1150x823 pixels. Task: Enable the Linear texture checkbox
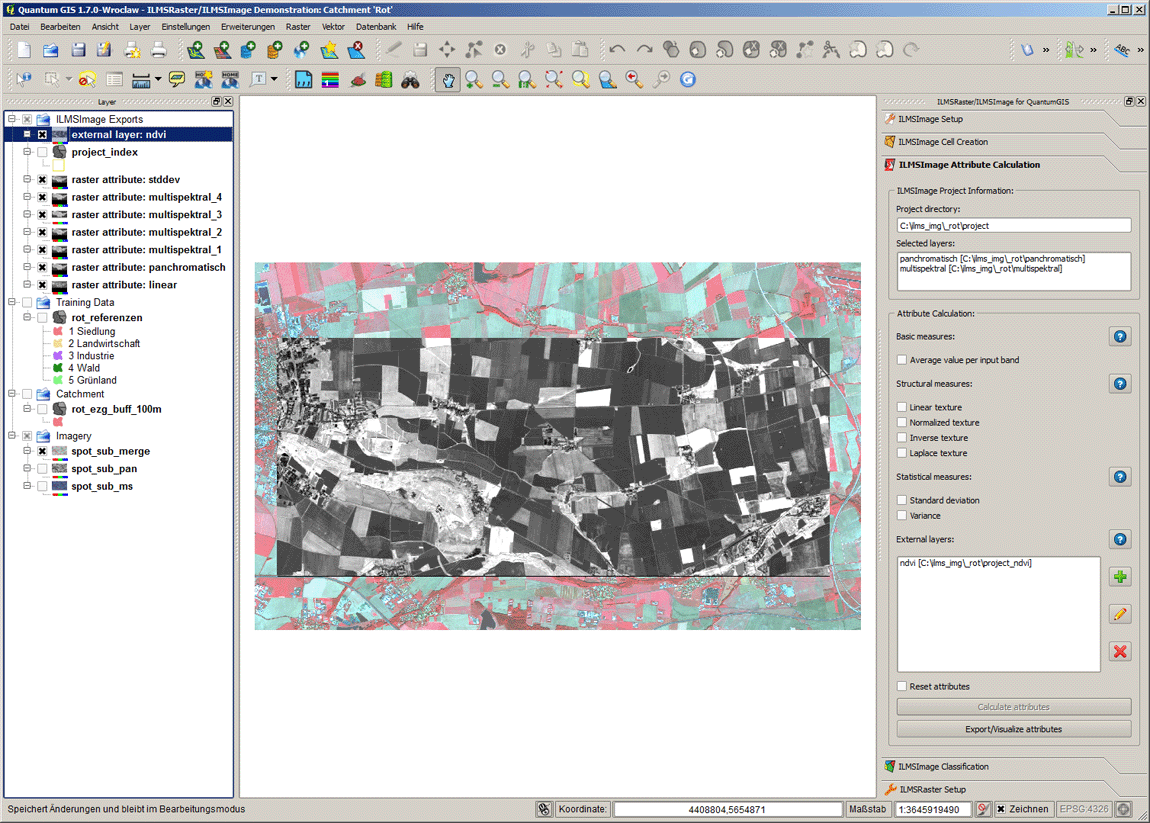tap(902, 408)
